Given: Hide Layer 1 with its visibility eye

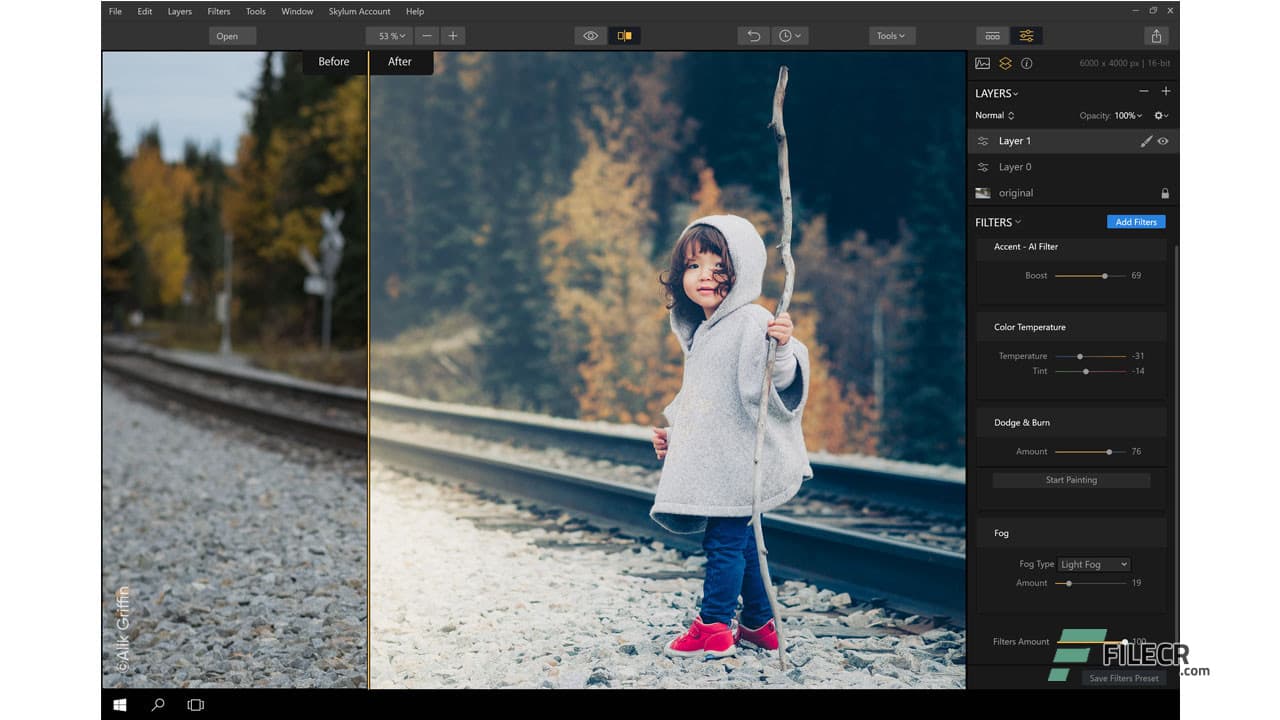Looking at the screenshot, I should (1163, 141).
